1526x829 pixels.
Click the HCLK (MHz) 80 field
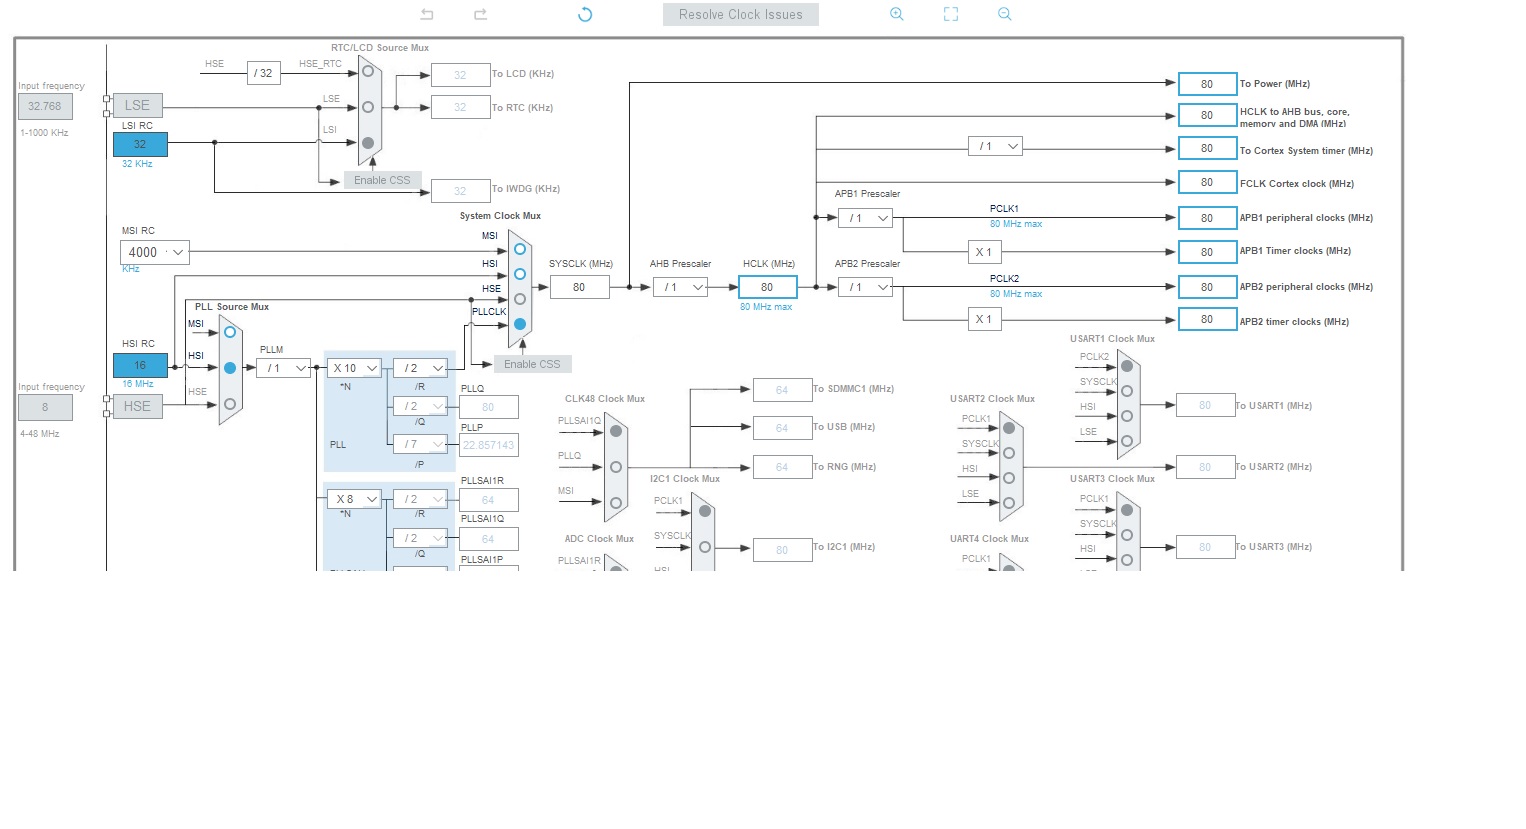pos(768,287)
